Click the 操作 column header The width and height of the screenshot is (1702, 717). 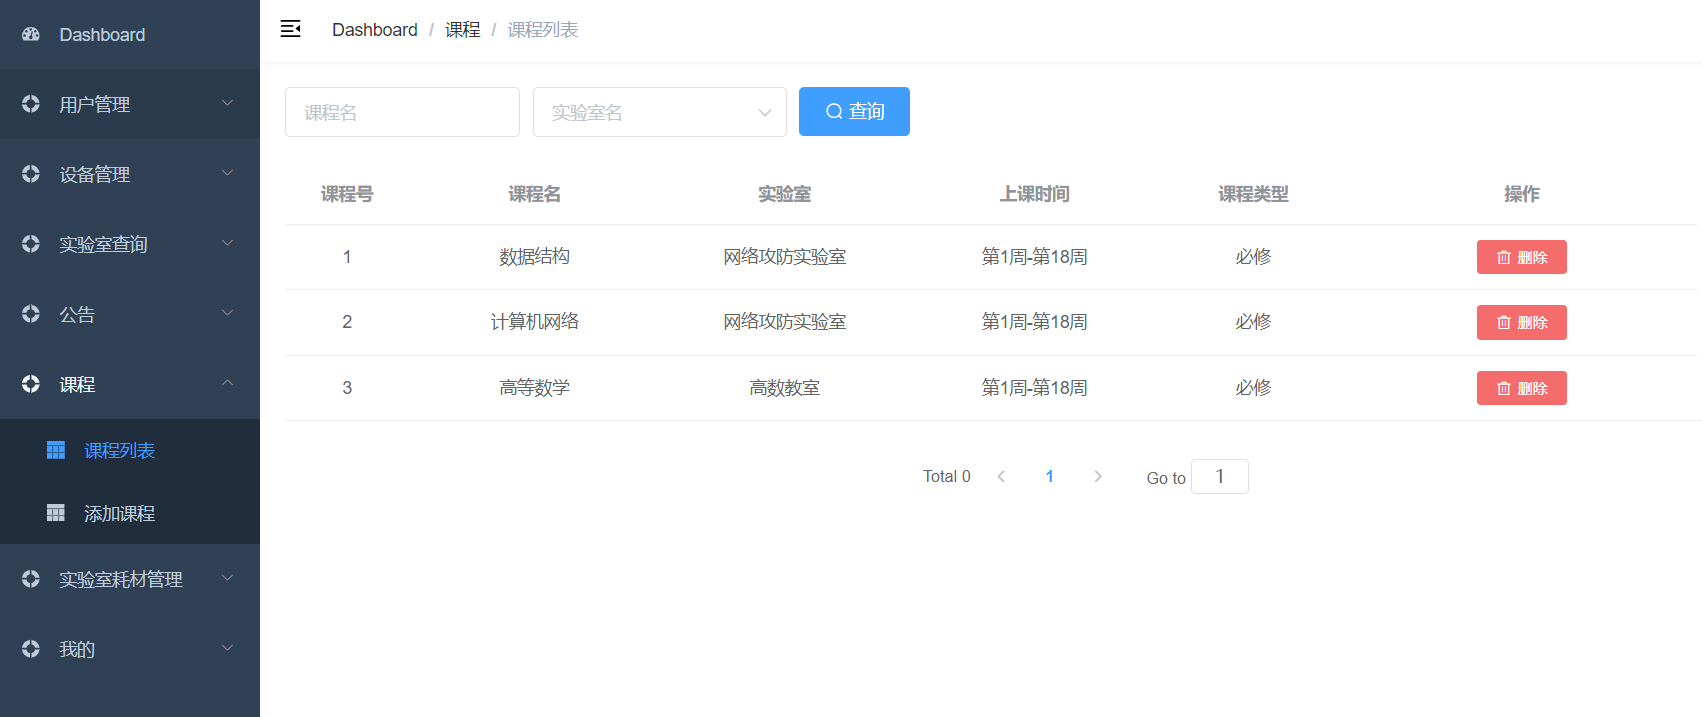(1522, 194)
